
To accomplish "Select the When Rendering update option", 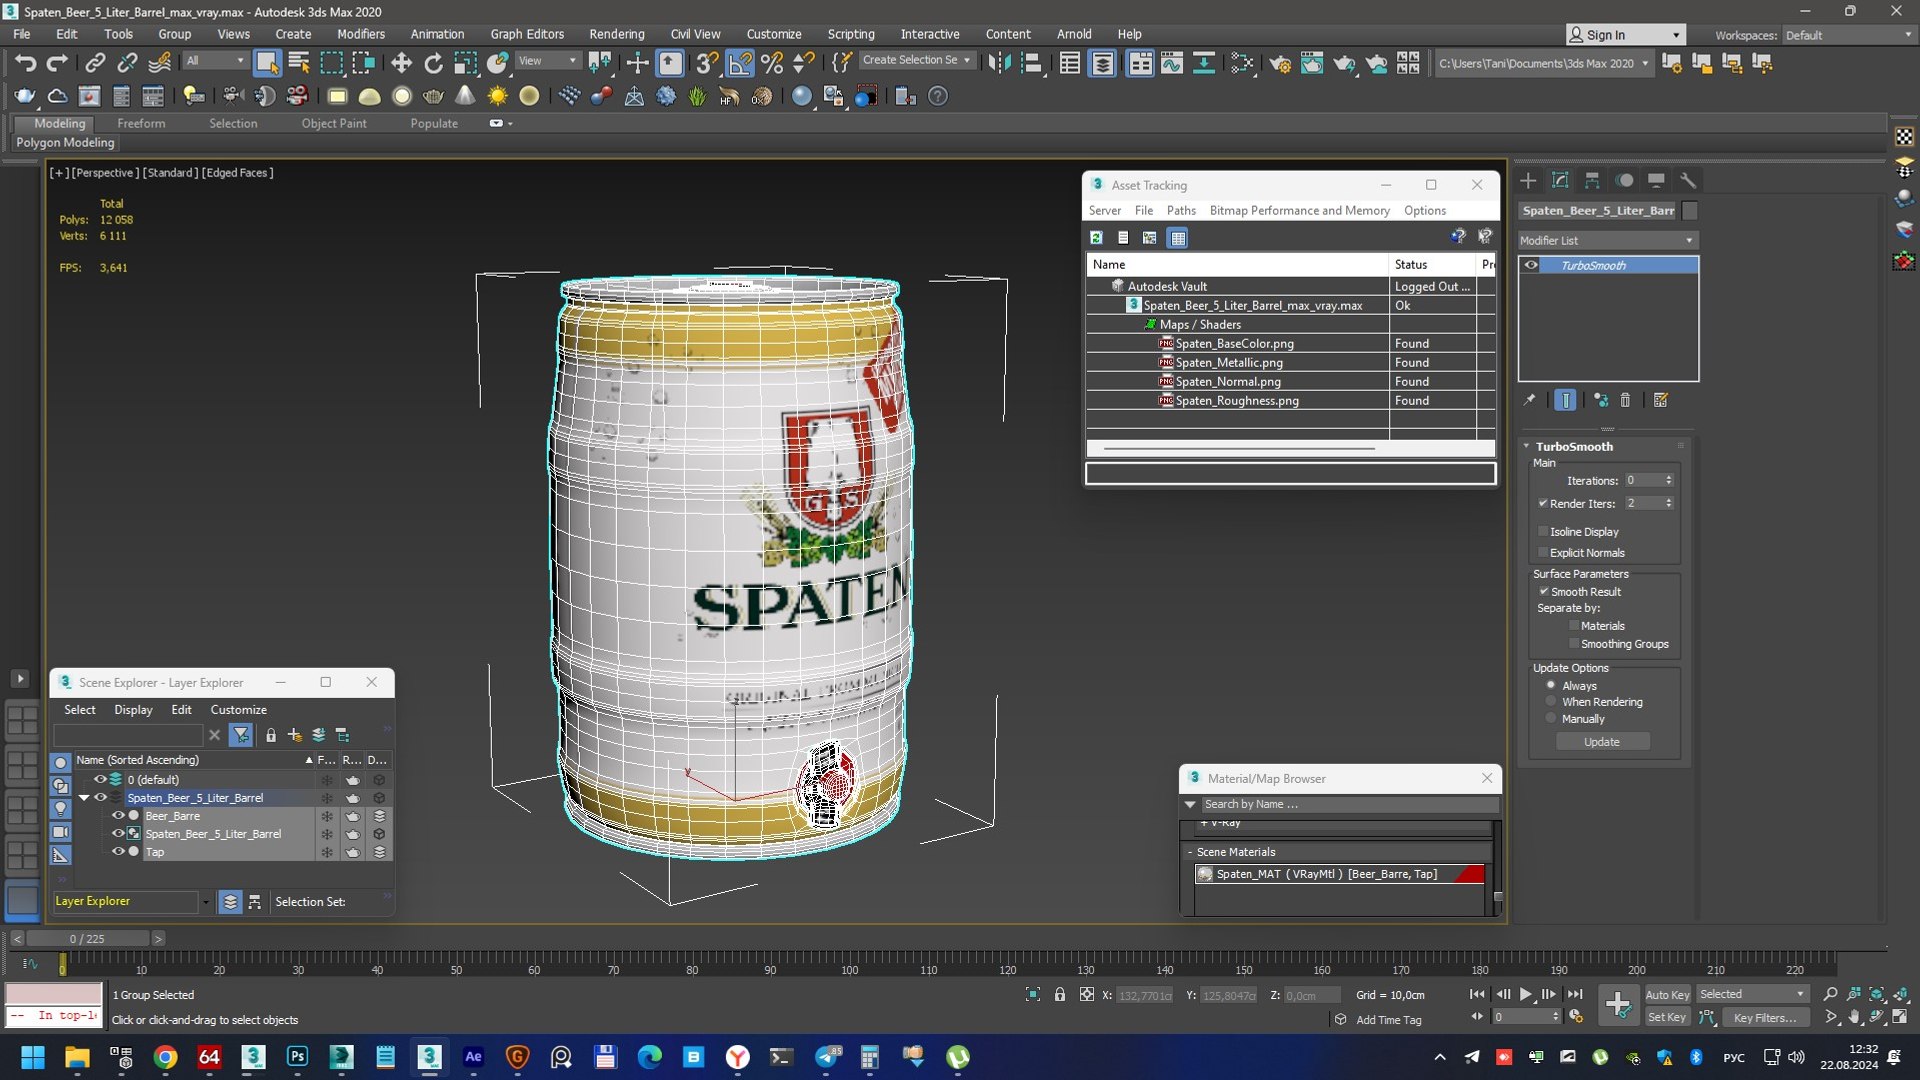I will (x=1551, y=702).
